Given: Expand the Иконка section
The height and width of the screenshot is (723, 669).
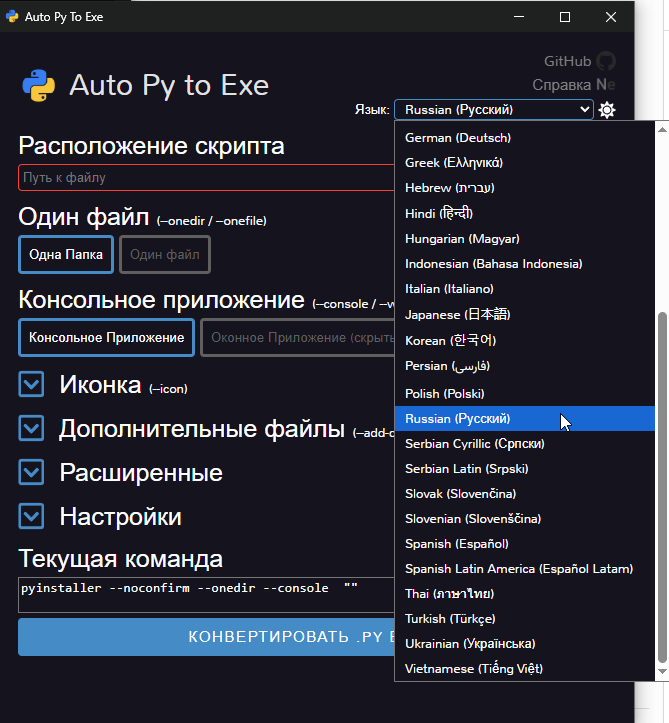Looking at the screenshot, I should click(x=31, y=384).
